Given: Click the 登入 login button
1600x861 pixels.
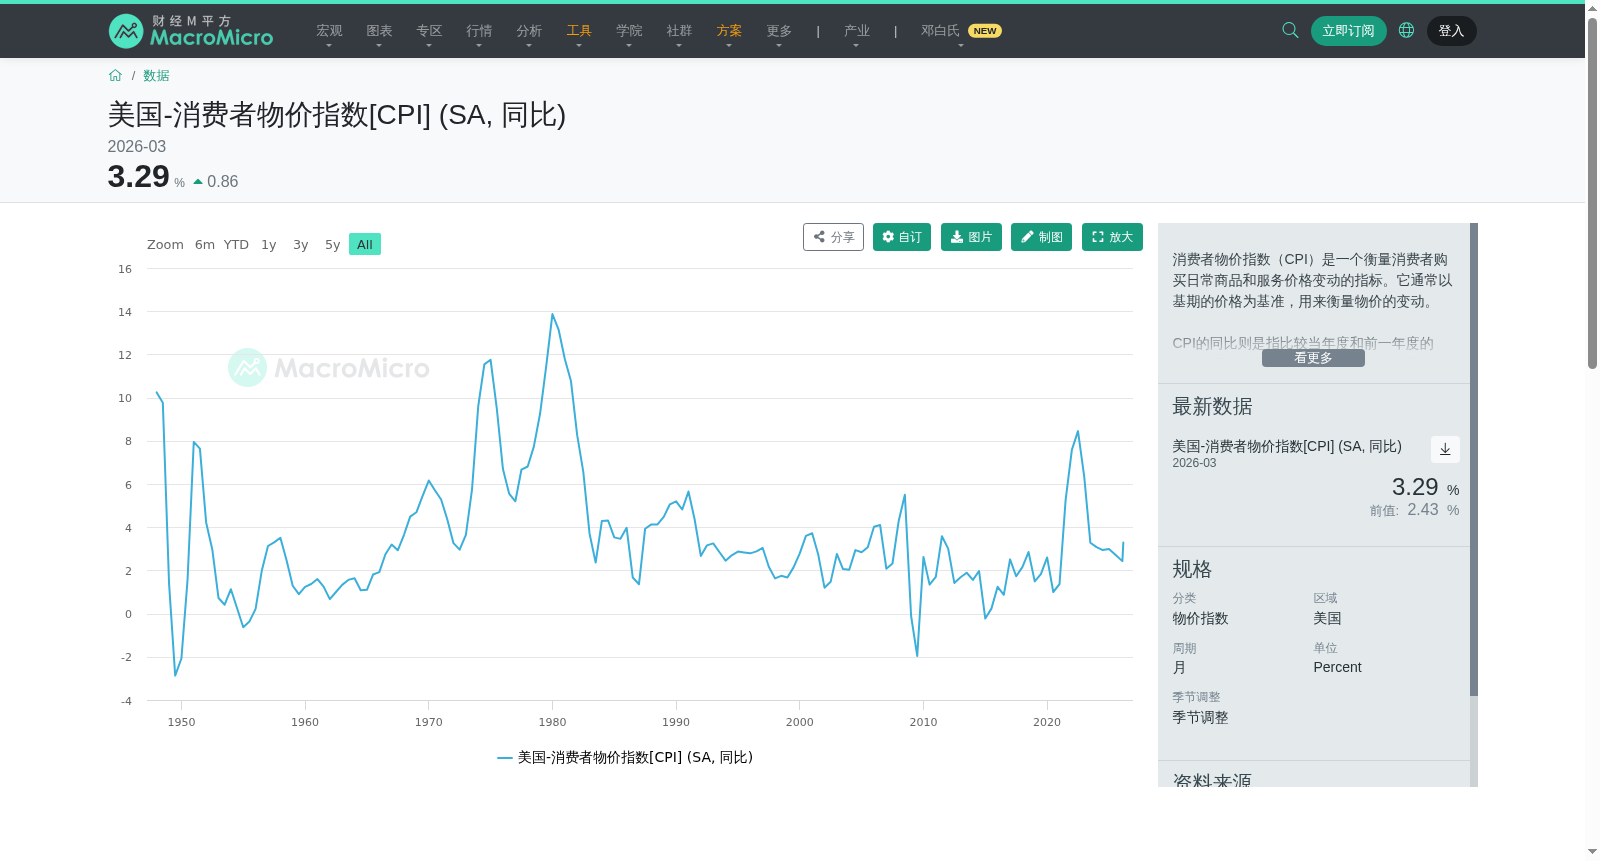Looking at the screenshot, I should 1451,31.
